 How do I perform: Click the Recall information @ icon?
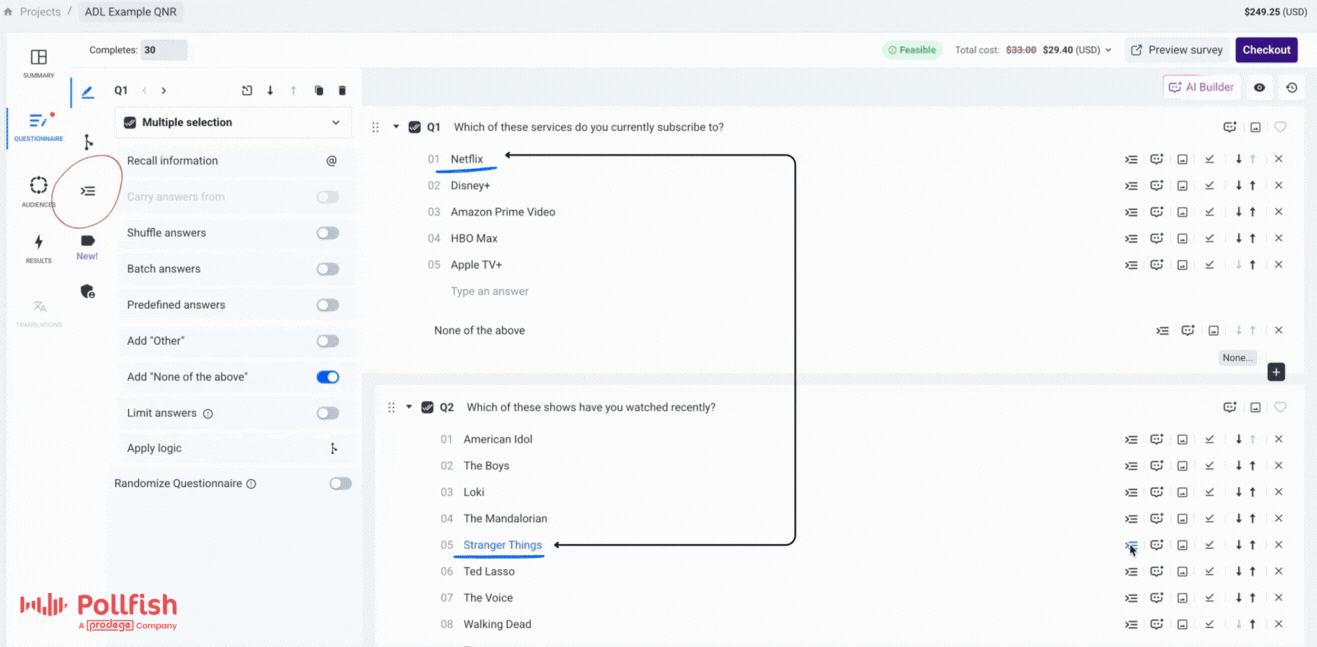[x=331, y=161]
